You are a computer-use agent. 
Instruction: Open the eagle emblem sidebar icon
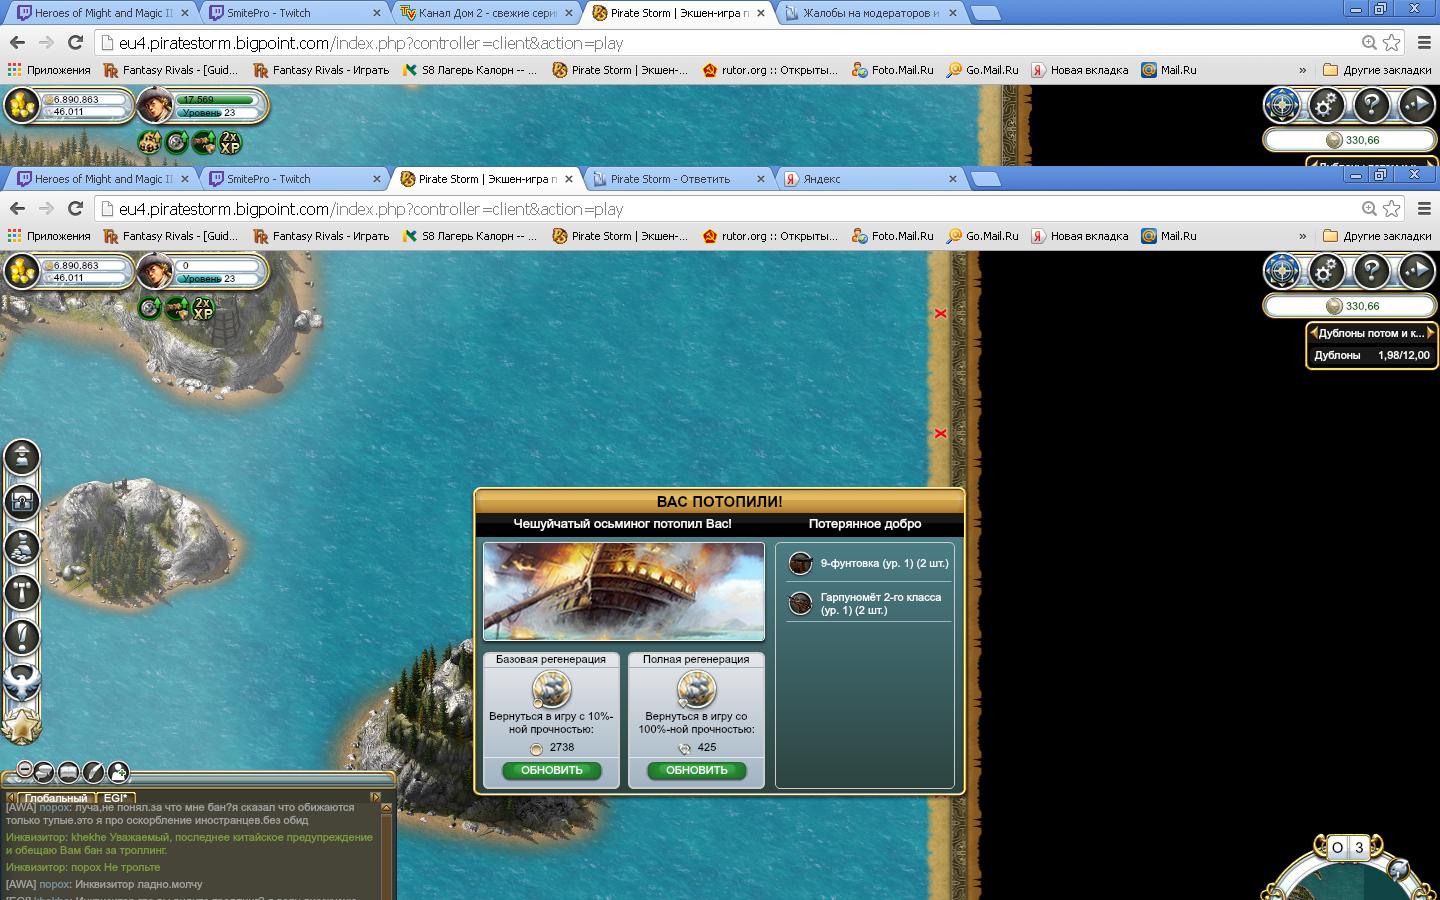point(22,682)
